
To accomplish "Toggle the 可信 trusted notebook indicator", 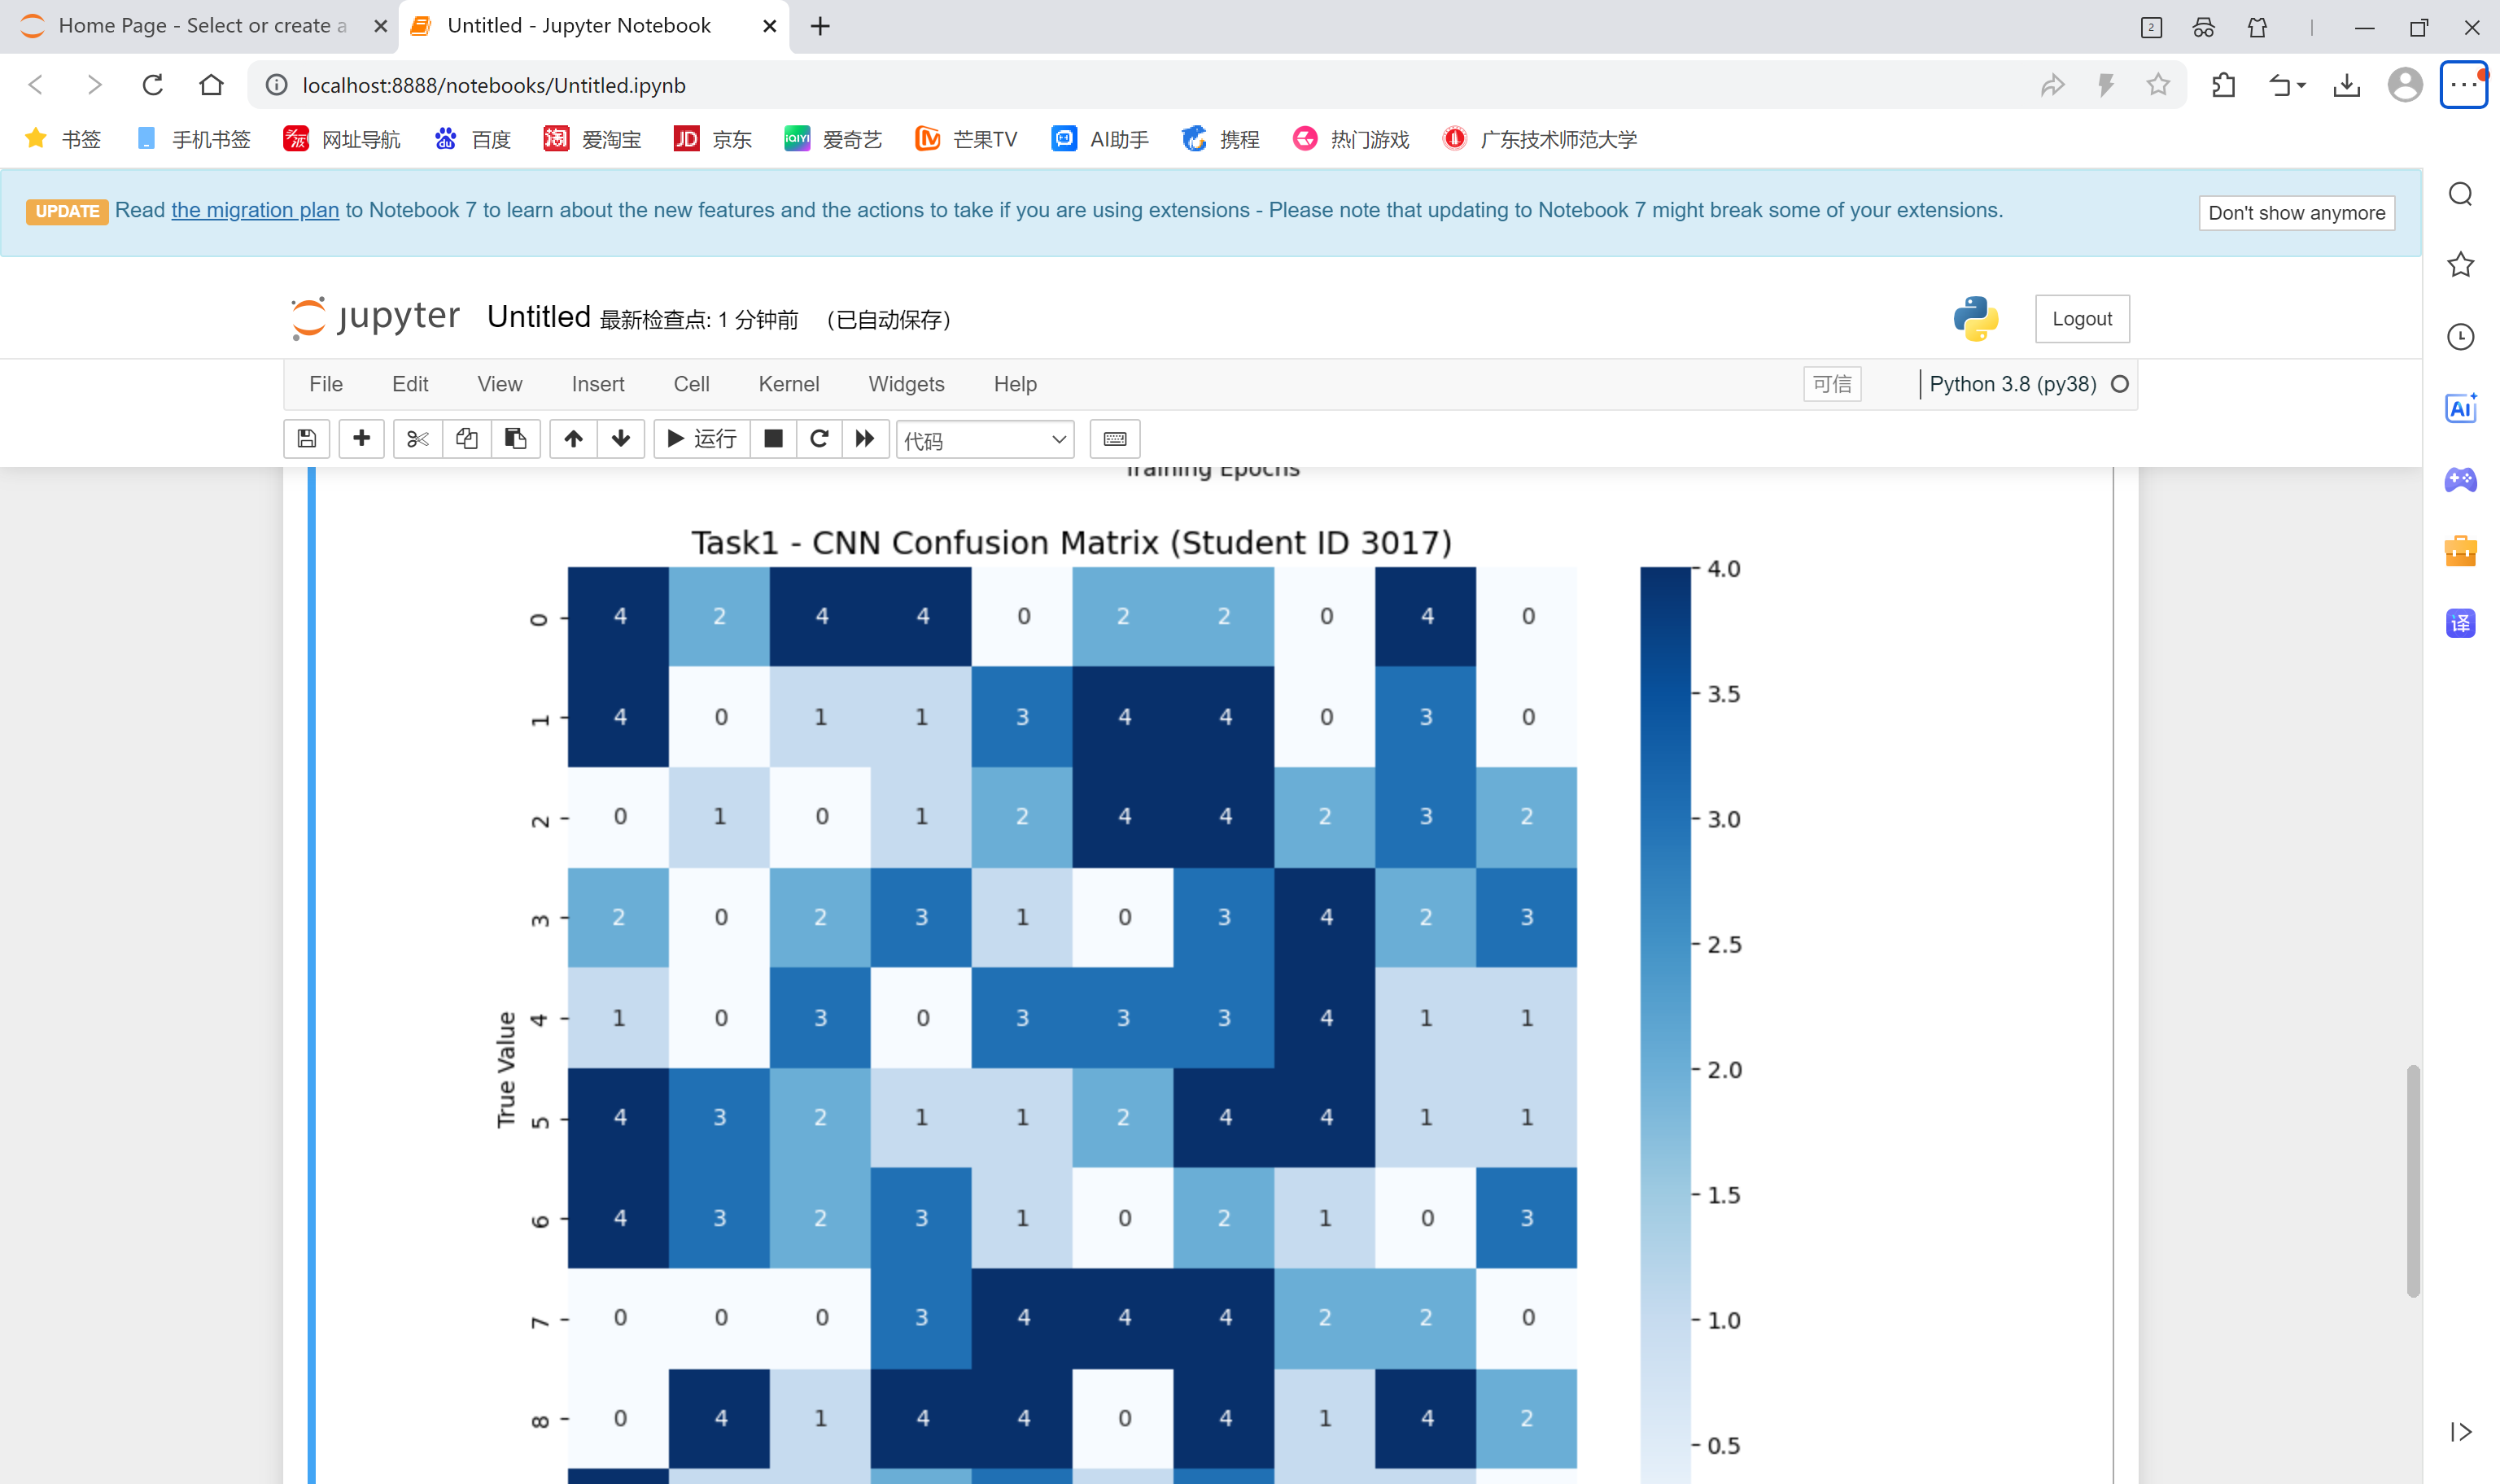I will click(1831, 384).
